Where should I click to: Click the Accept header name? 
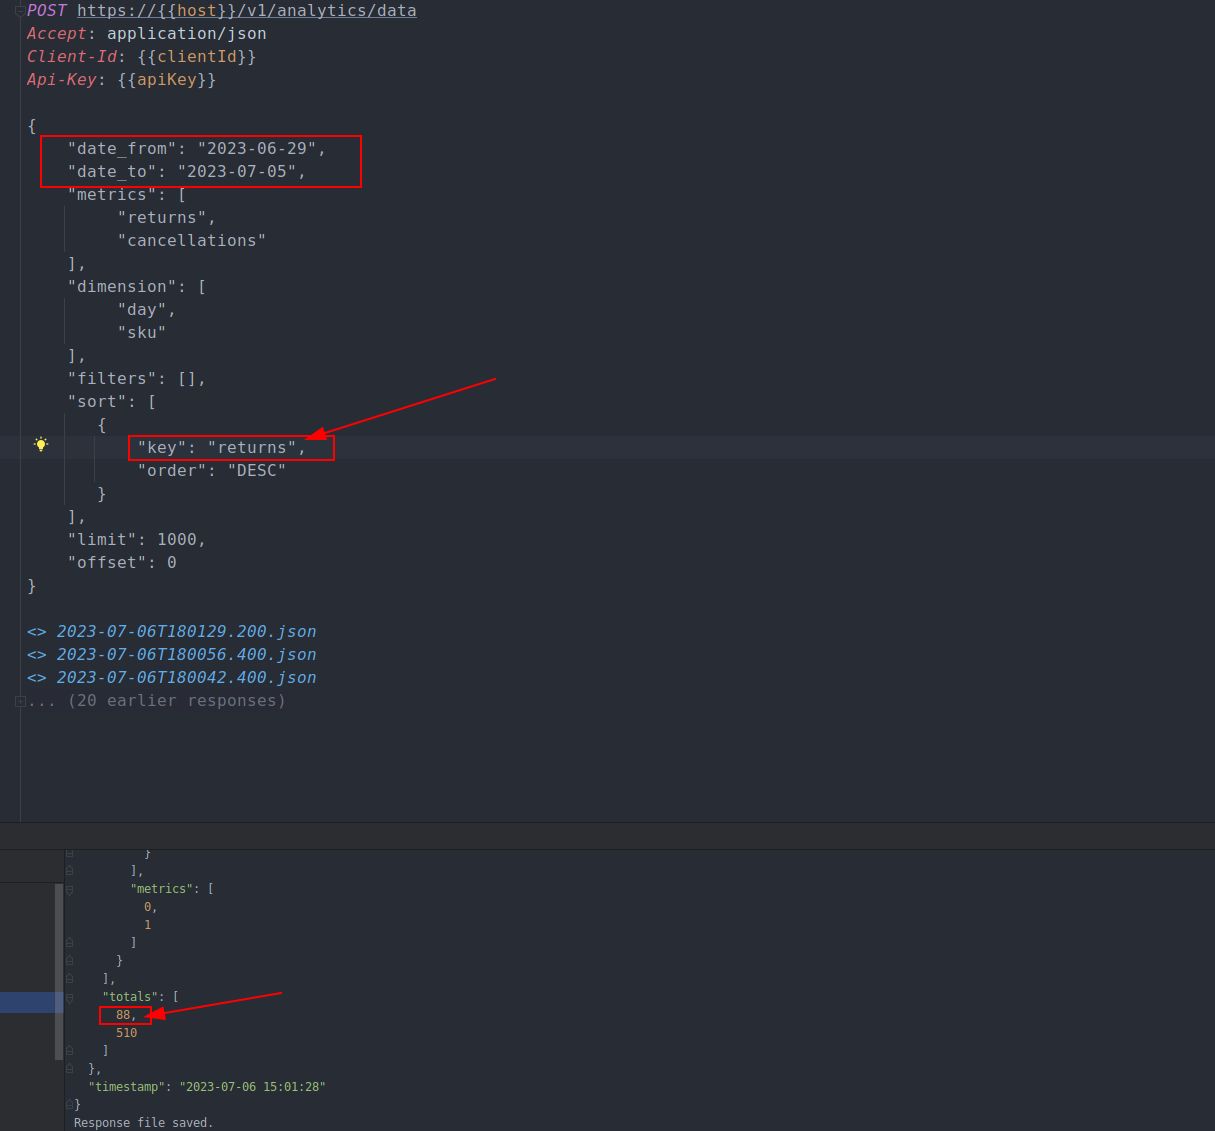57,34
